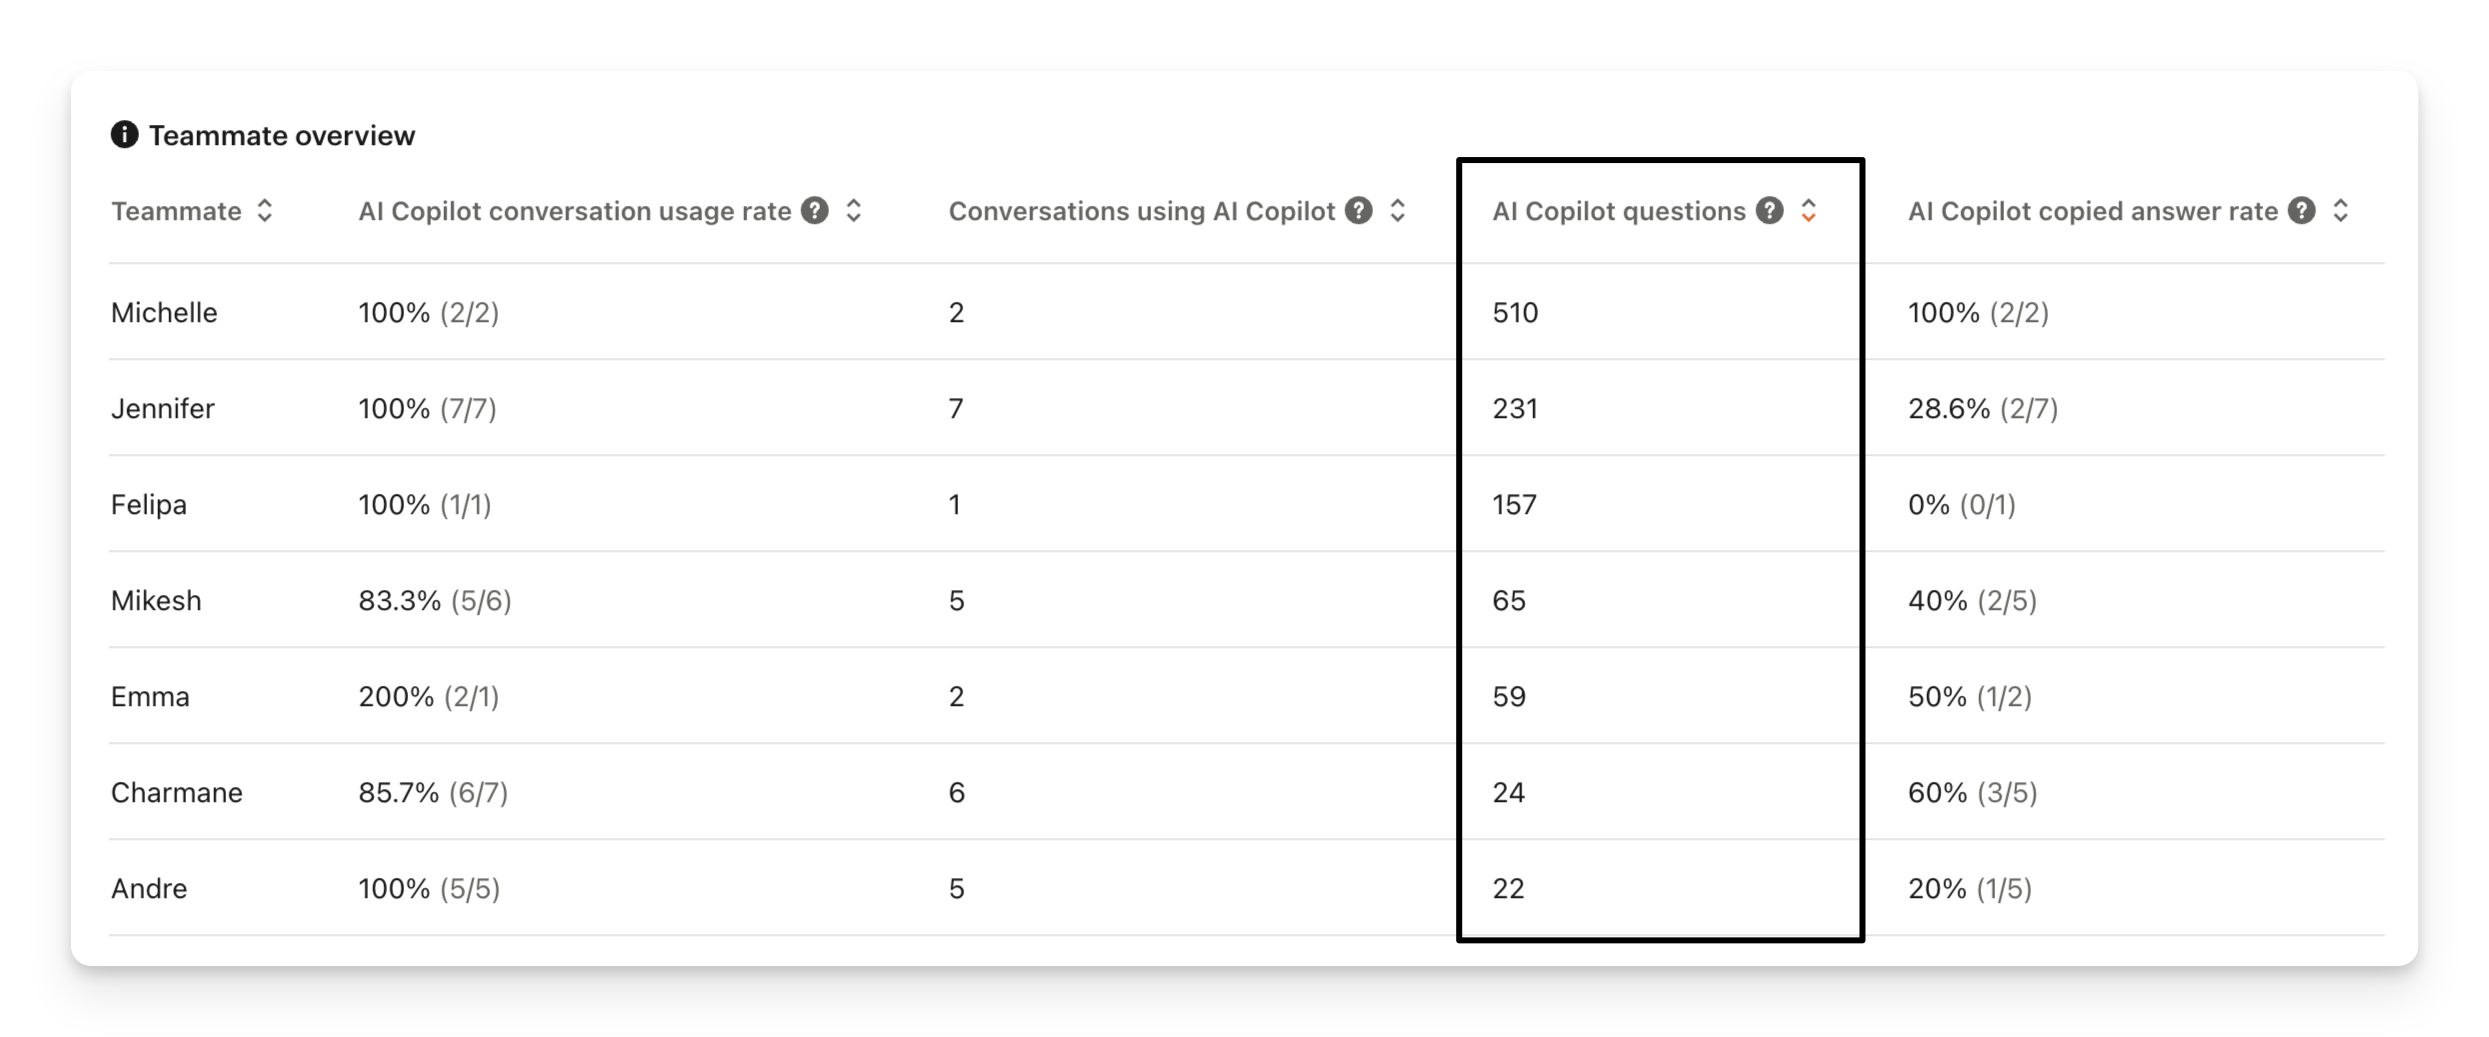Open Jennifer's teammate row

point(1246,408)
